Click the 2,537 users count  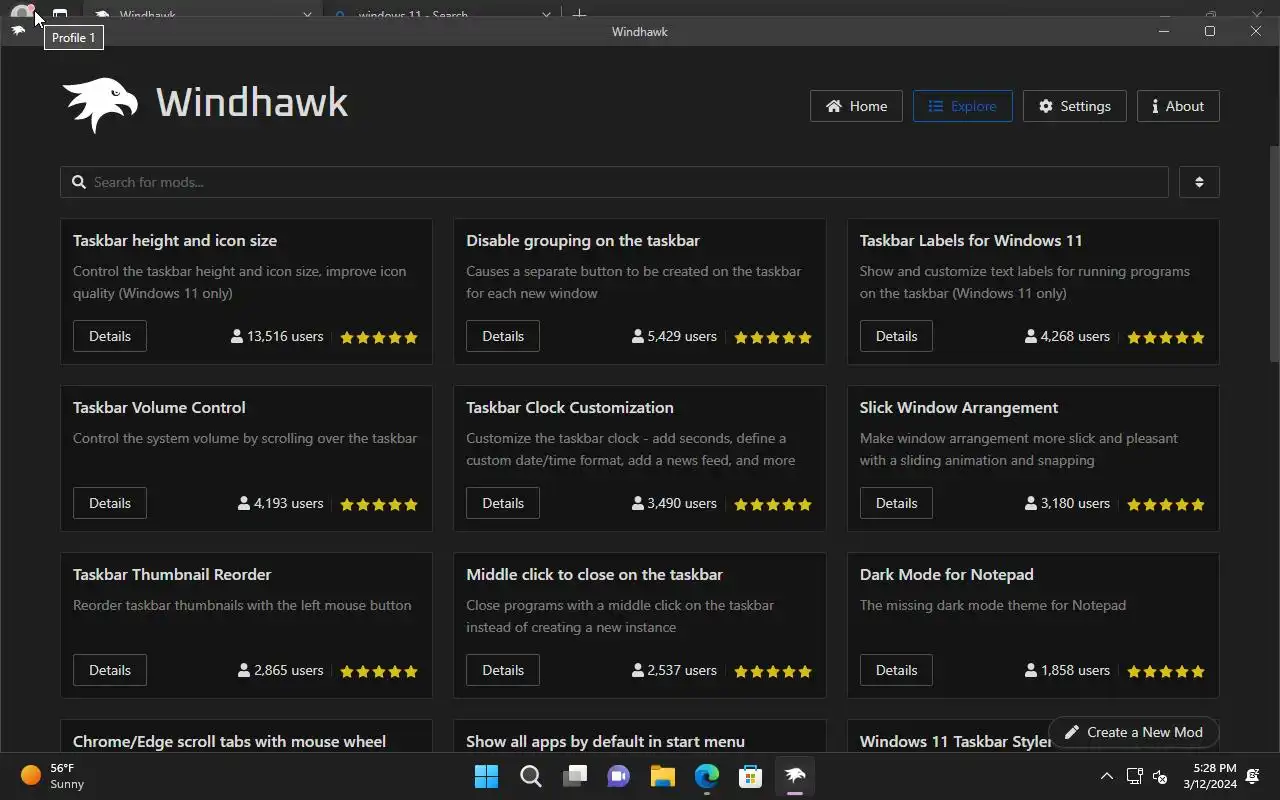click(x=674, y=670)
